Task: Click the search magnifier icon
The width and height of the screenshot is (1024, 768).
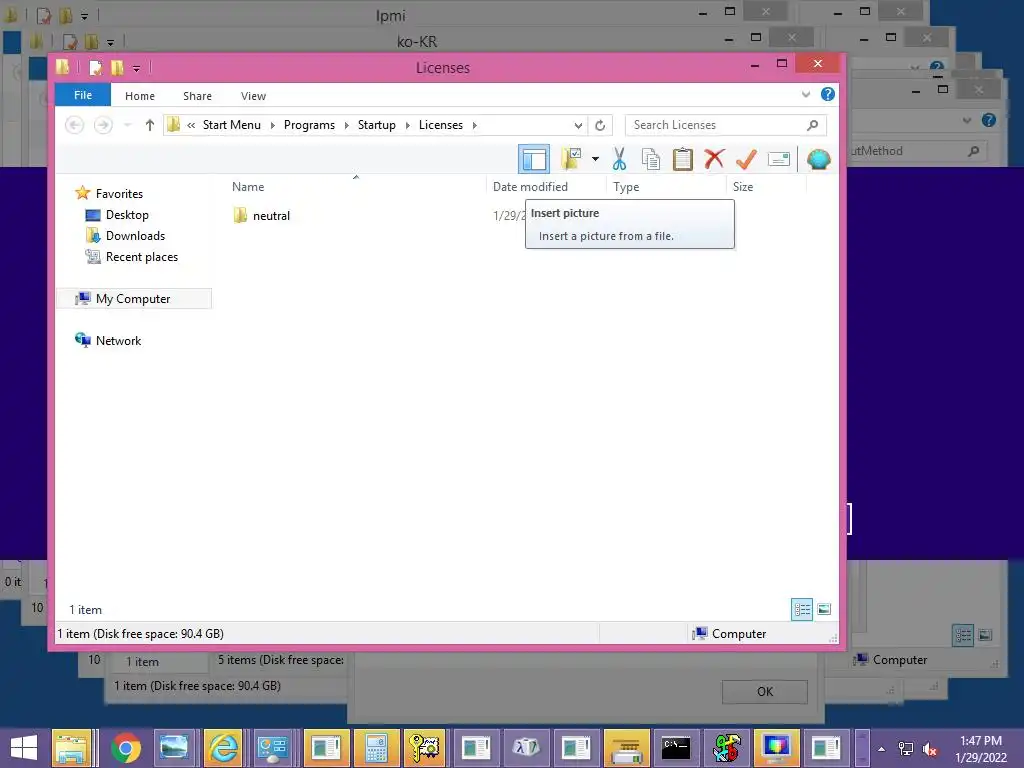Action: click(x=812, y=125)
